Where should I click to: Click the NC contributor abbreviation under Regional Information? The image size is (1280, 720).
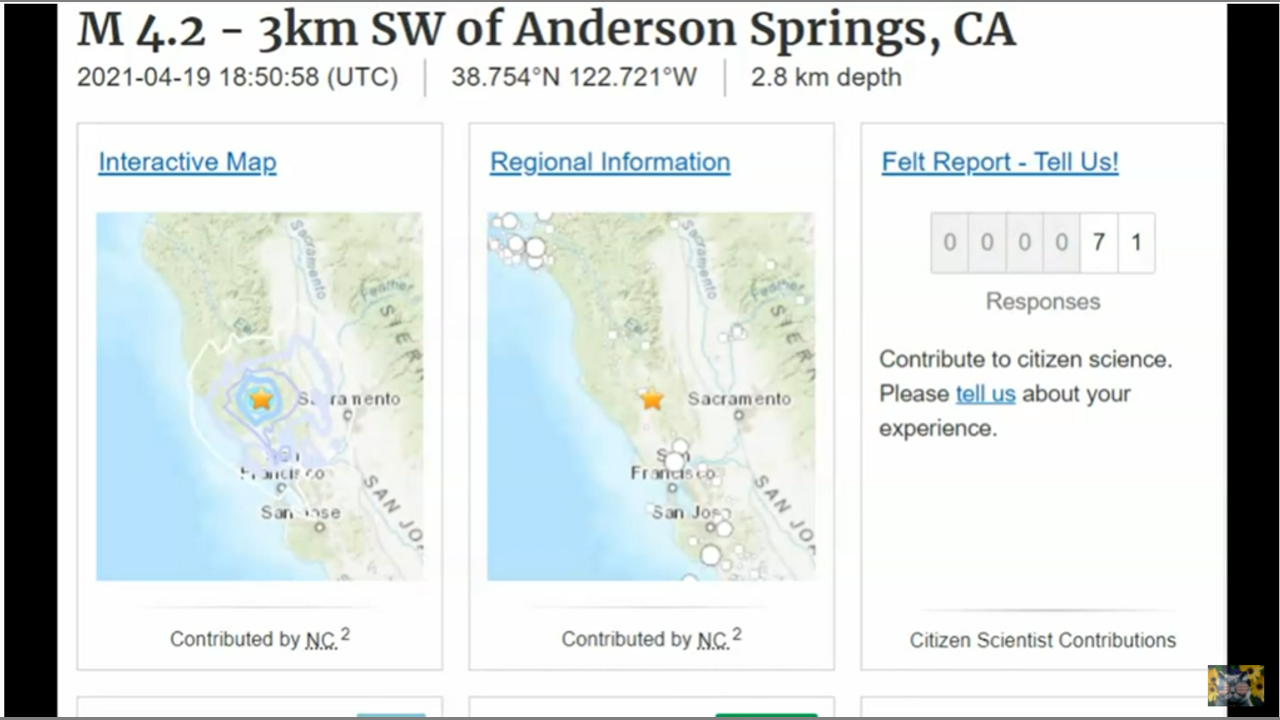(x=712, y=640)
